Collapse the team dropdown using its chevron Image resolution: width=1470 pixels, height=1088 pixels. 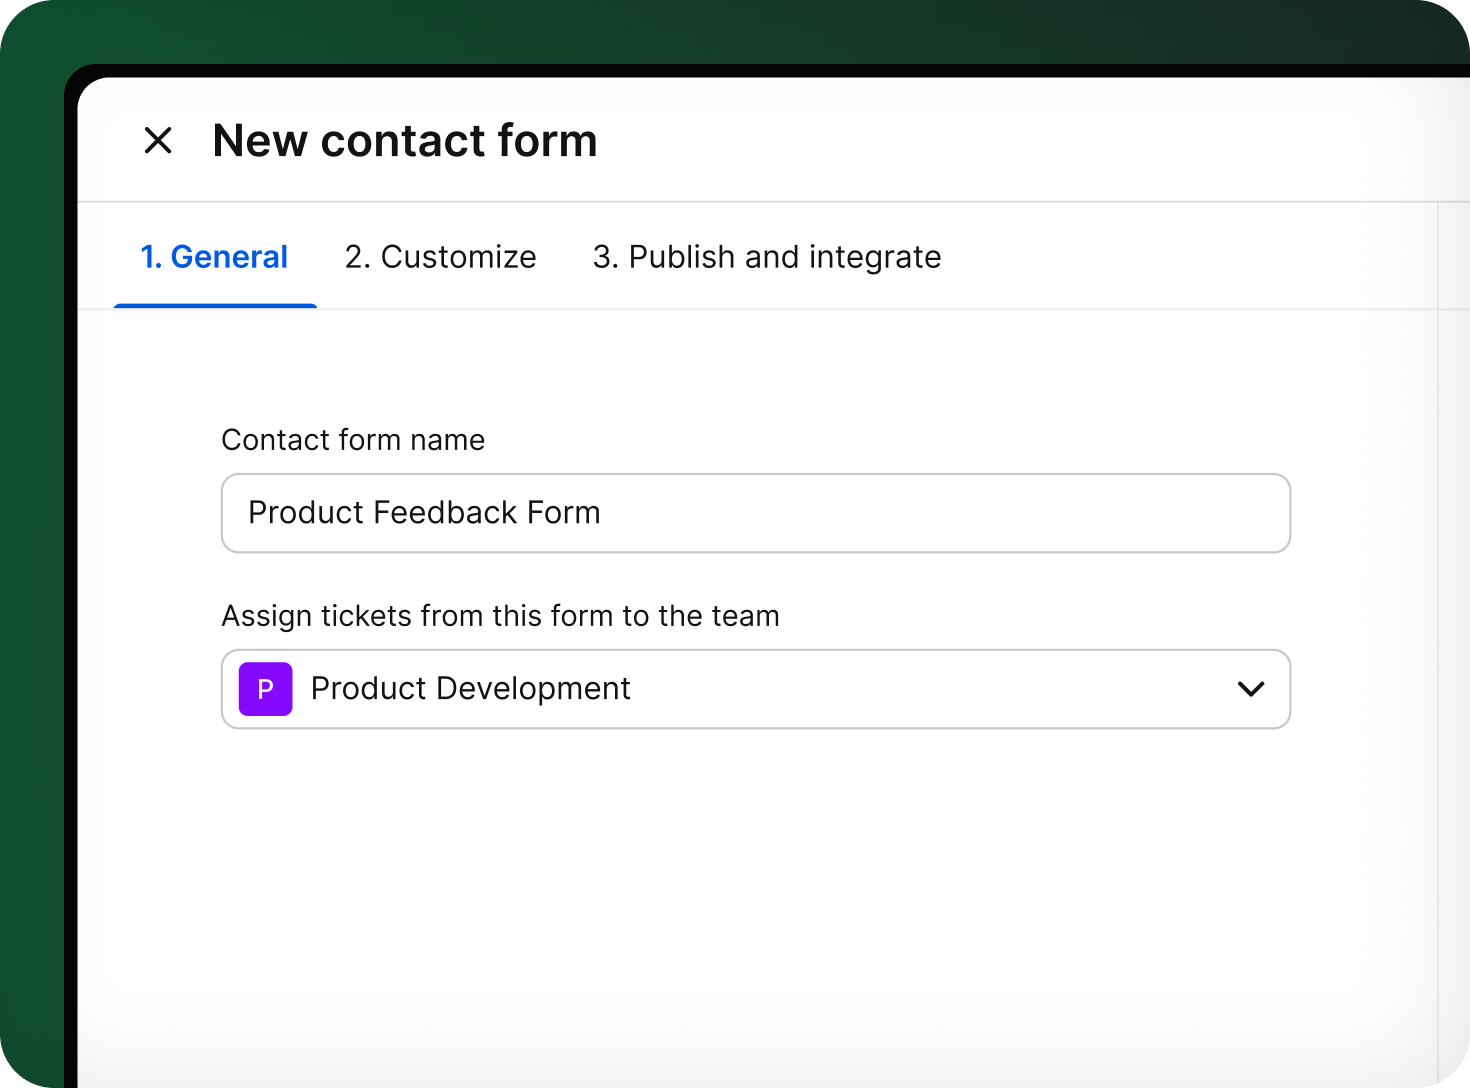coord(1250,689)
